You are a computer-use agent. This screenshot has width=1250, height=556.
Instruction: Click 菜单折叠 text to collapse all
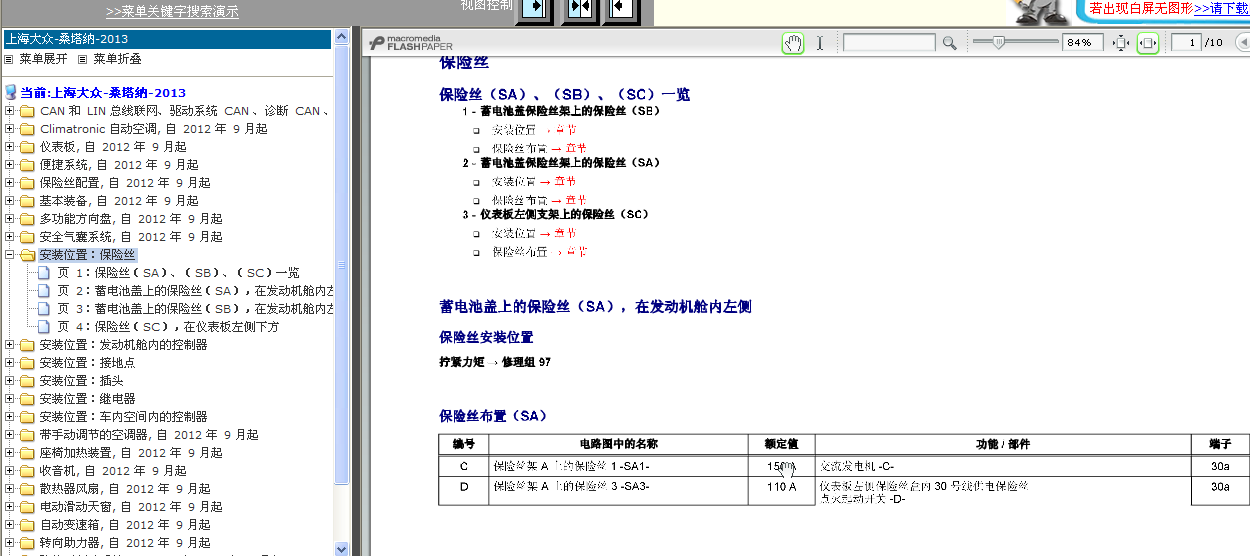117,59
